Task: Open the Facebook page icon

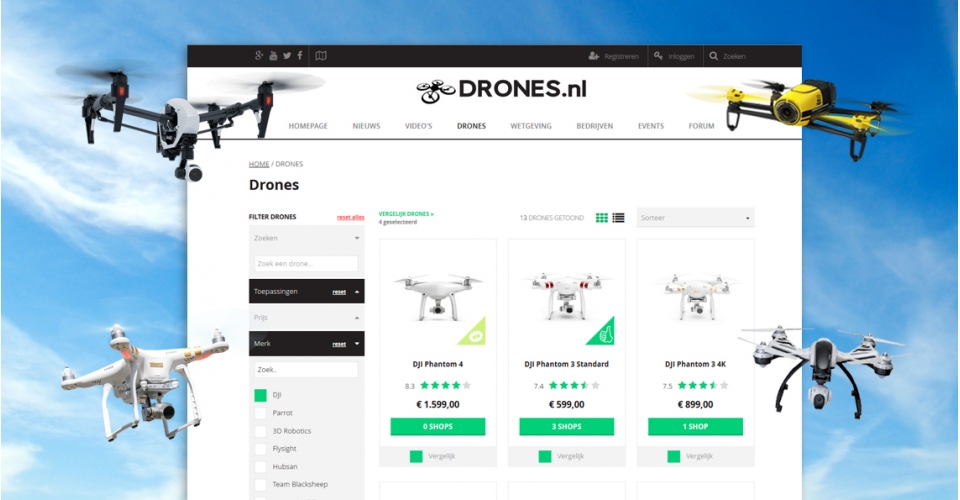Action: (300, 56)
